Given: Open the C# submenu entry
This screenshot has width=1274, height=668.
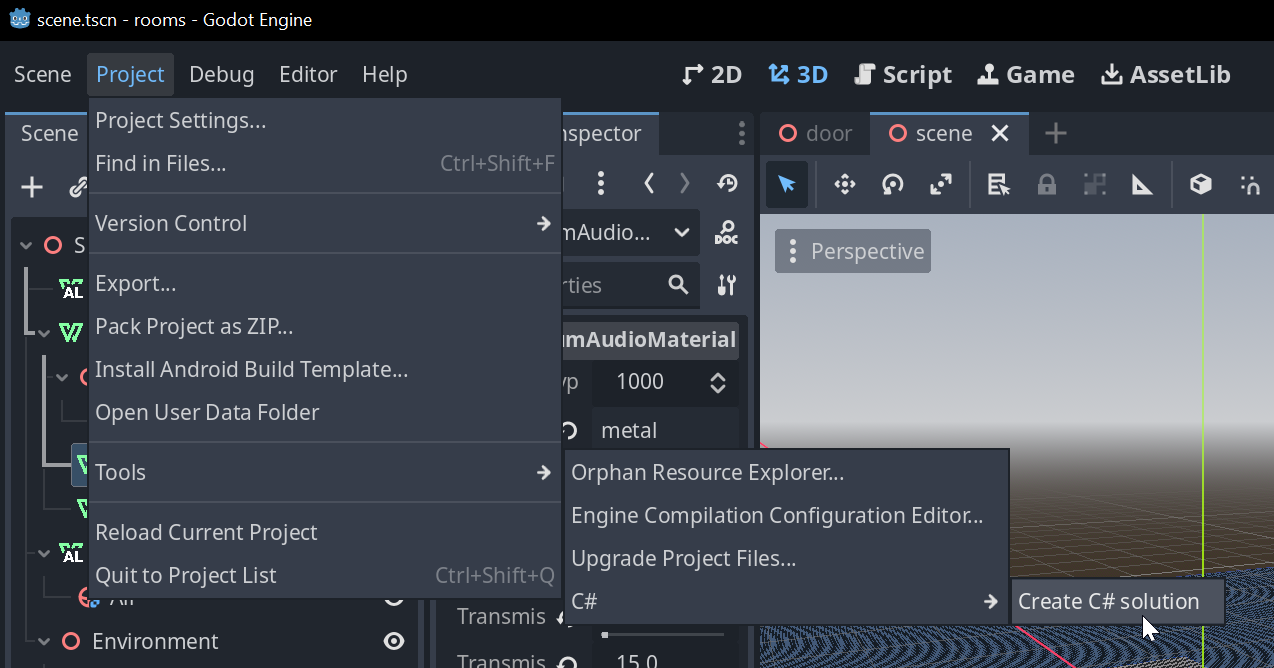Looking at the screenshot, I should pyautogui.click(x=786, y=601).
